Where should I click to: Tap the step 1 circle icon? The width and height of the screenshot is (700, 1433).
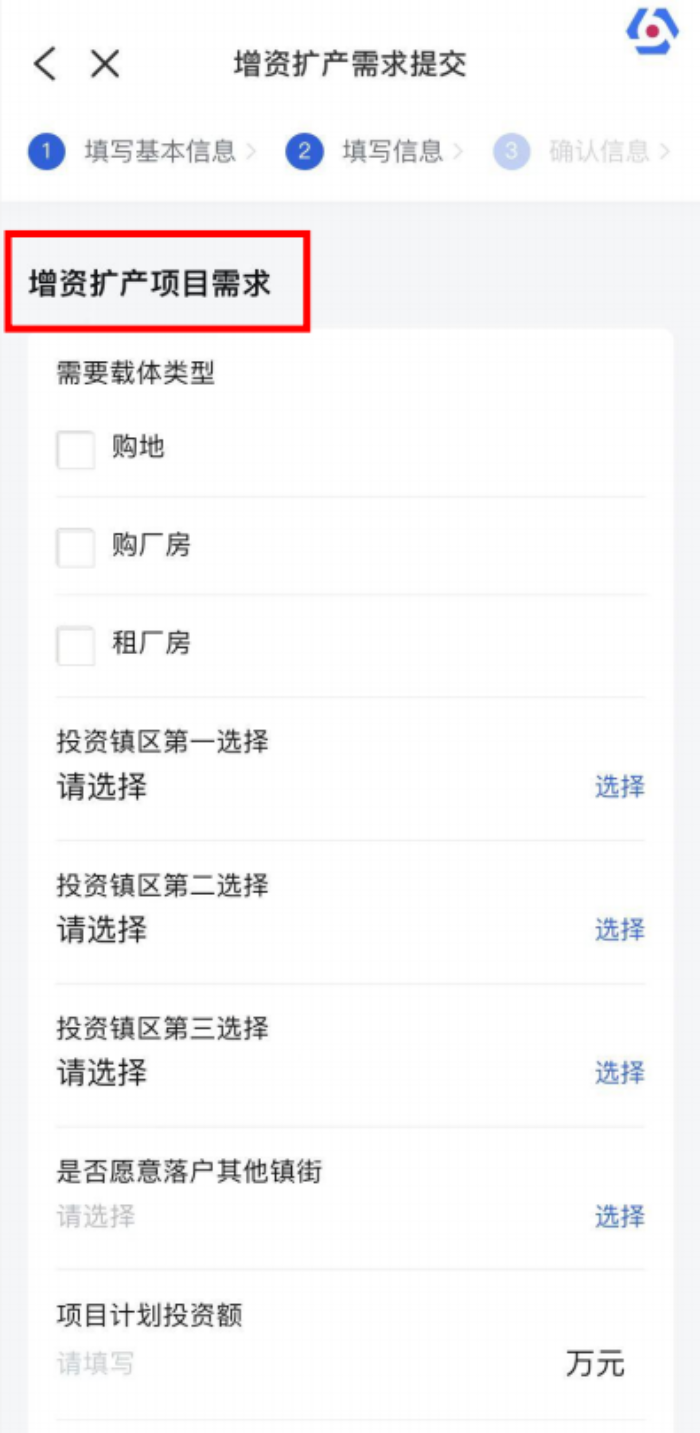[46, 152]
